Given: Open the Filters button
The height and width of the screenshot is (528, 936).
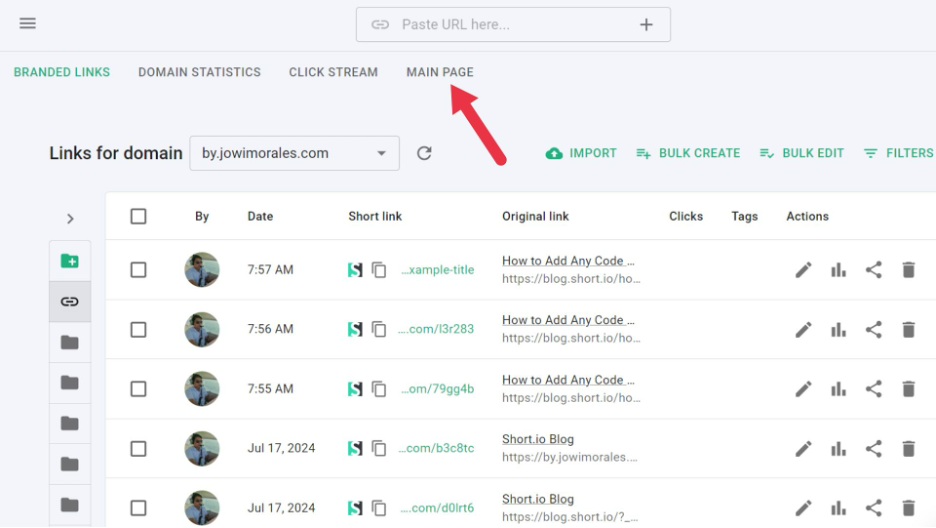Looking at the screenshot, I should (898, 153).
